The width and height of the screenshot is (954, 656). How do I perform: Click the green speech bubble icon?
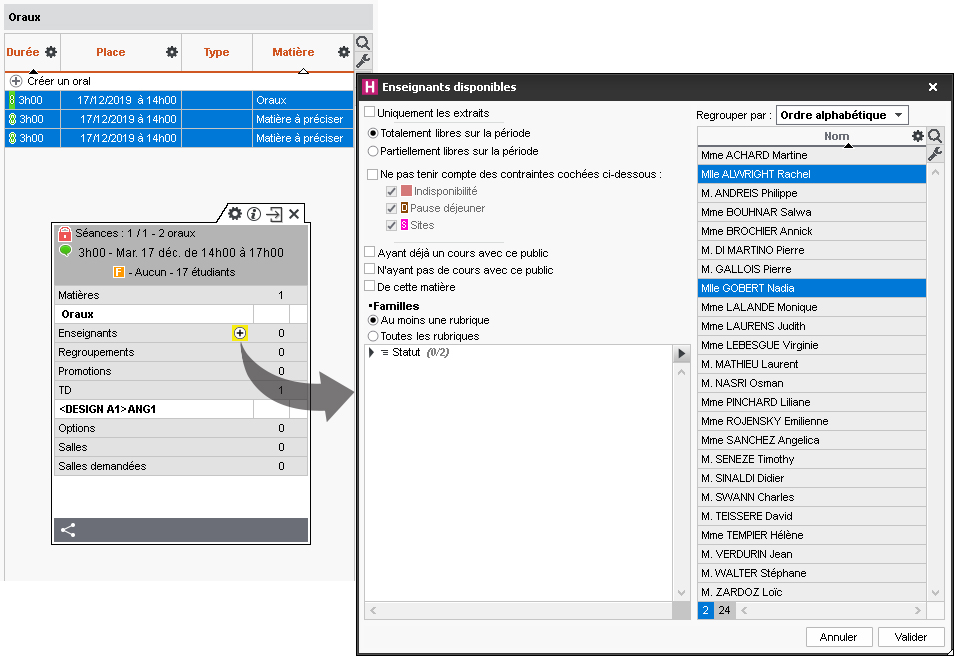coord(65,251)
